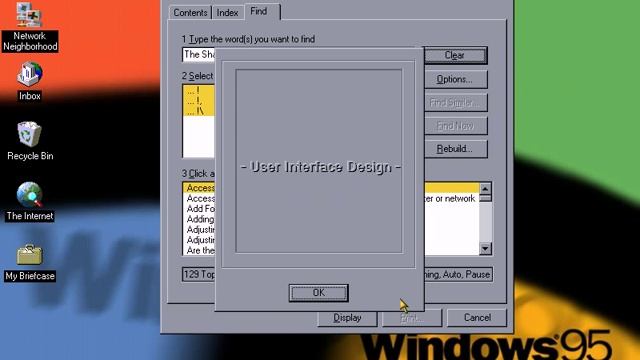This screenshot has width=640, height=360.
Task: Switch to the Contents tab
Action: (190, 13)
